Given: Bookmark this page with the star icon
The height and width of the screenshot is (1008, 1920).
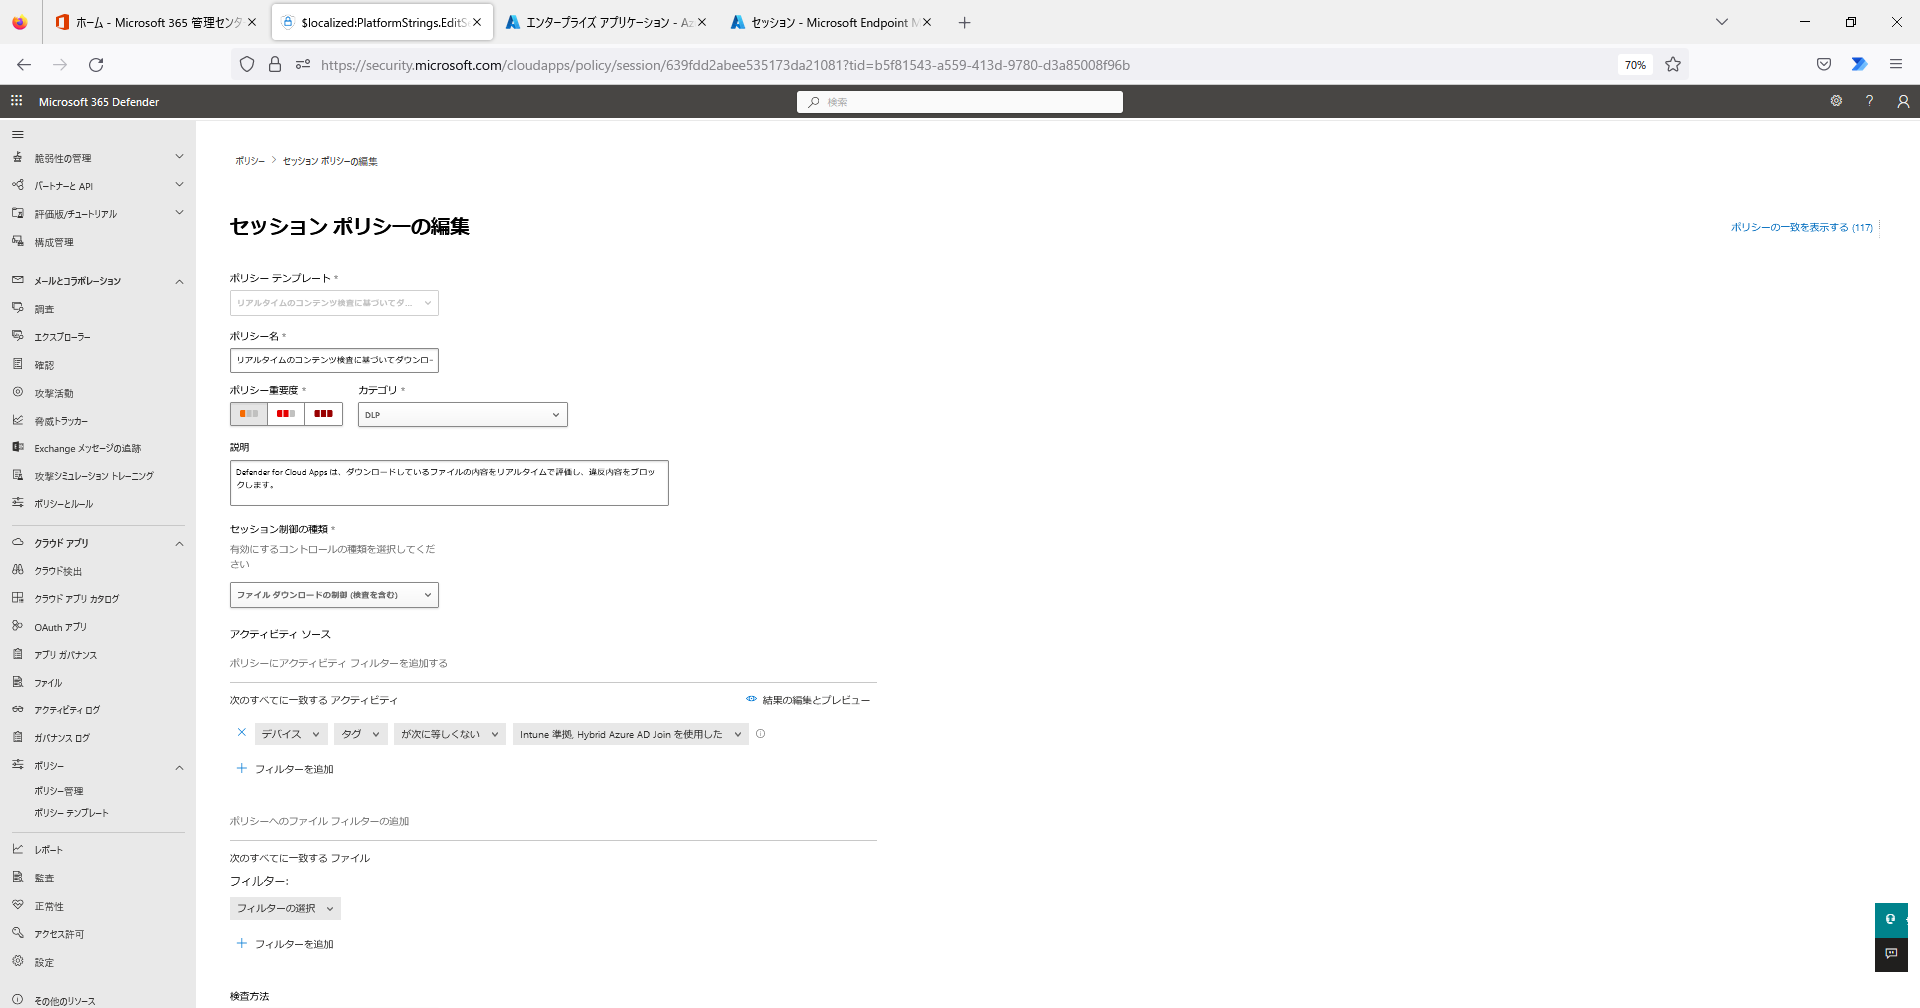Looking at the screenshot, I should pyautogui.click(x=1673, y=65).
